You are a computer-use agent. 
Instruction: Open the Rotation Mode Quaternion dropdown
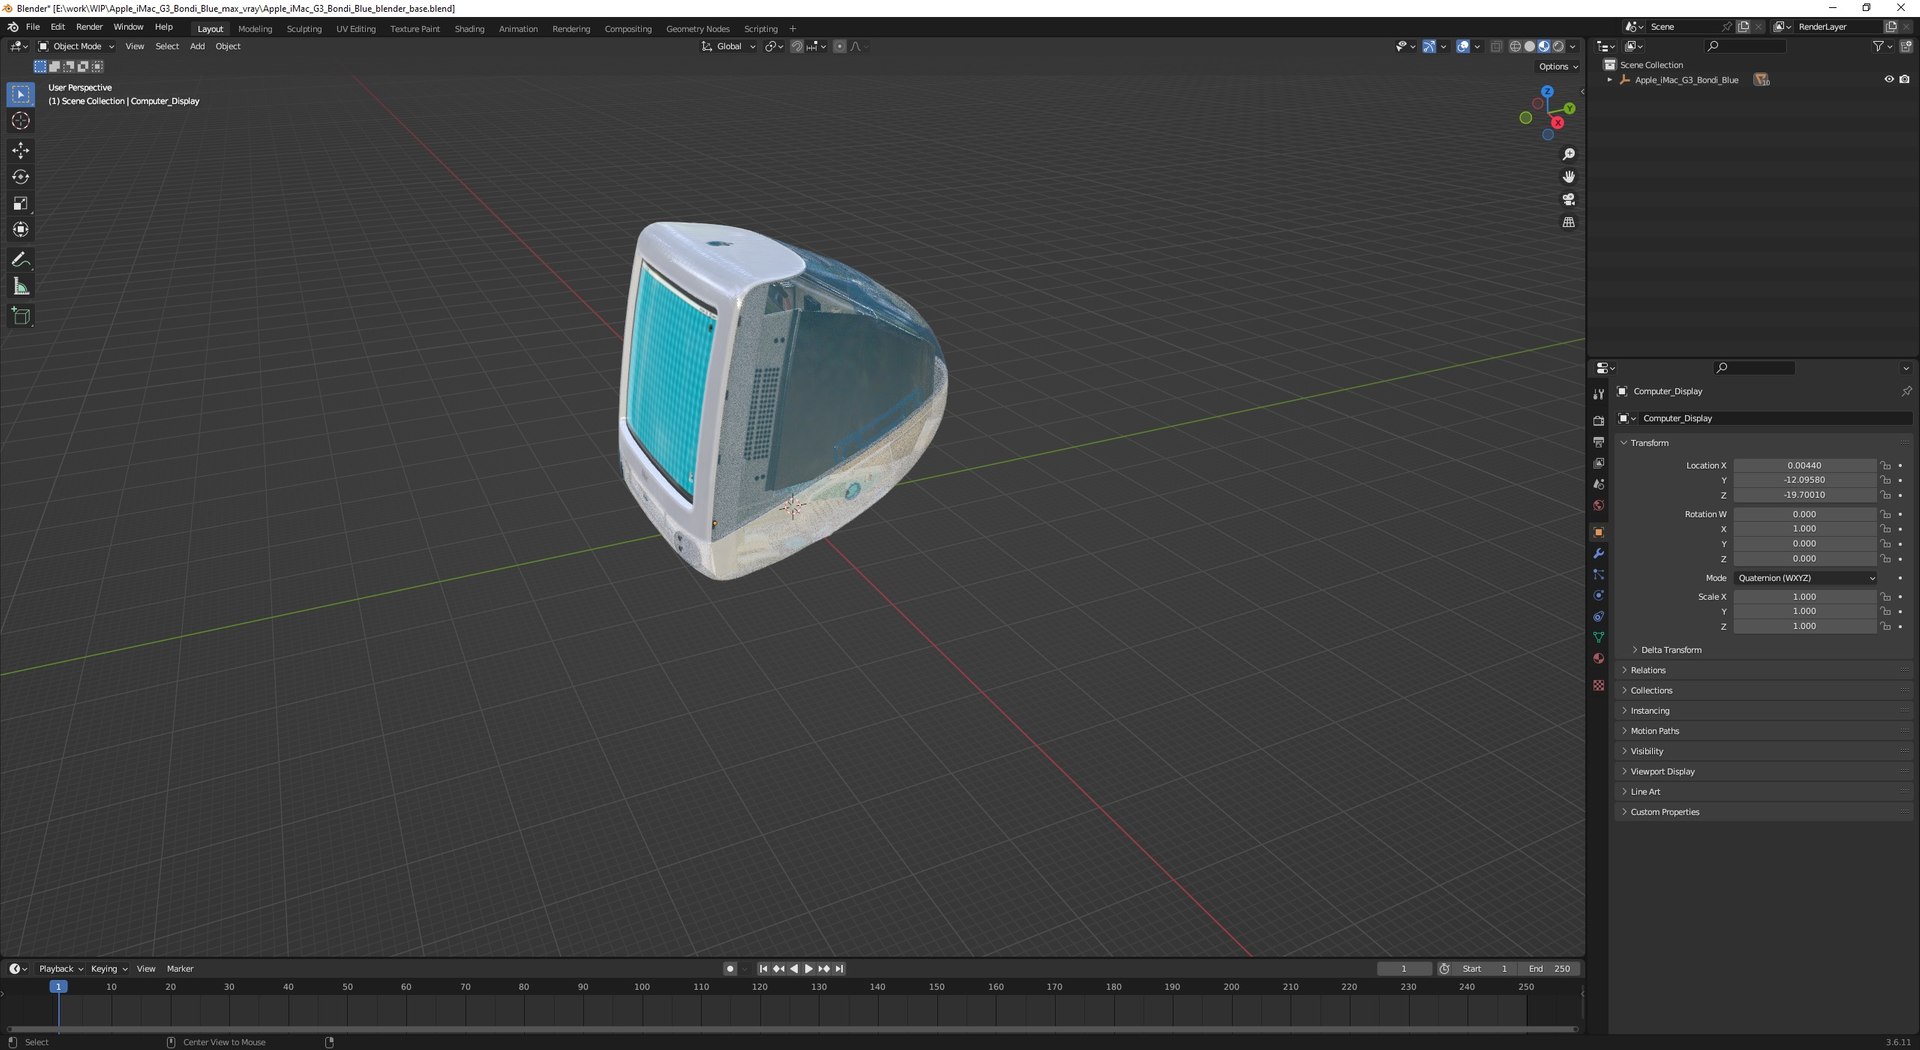pos(1806,578)
